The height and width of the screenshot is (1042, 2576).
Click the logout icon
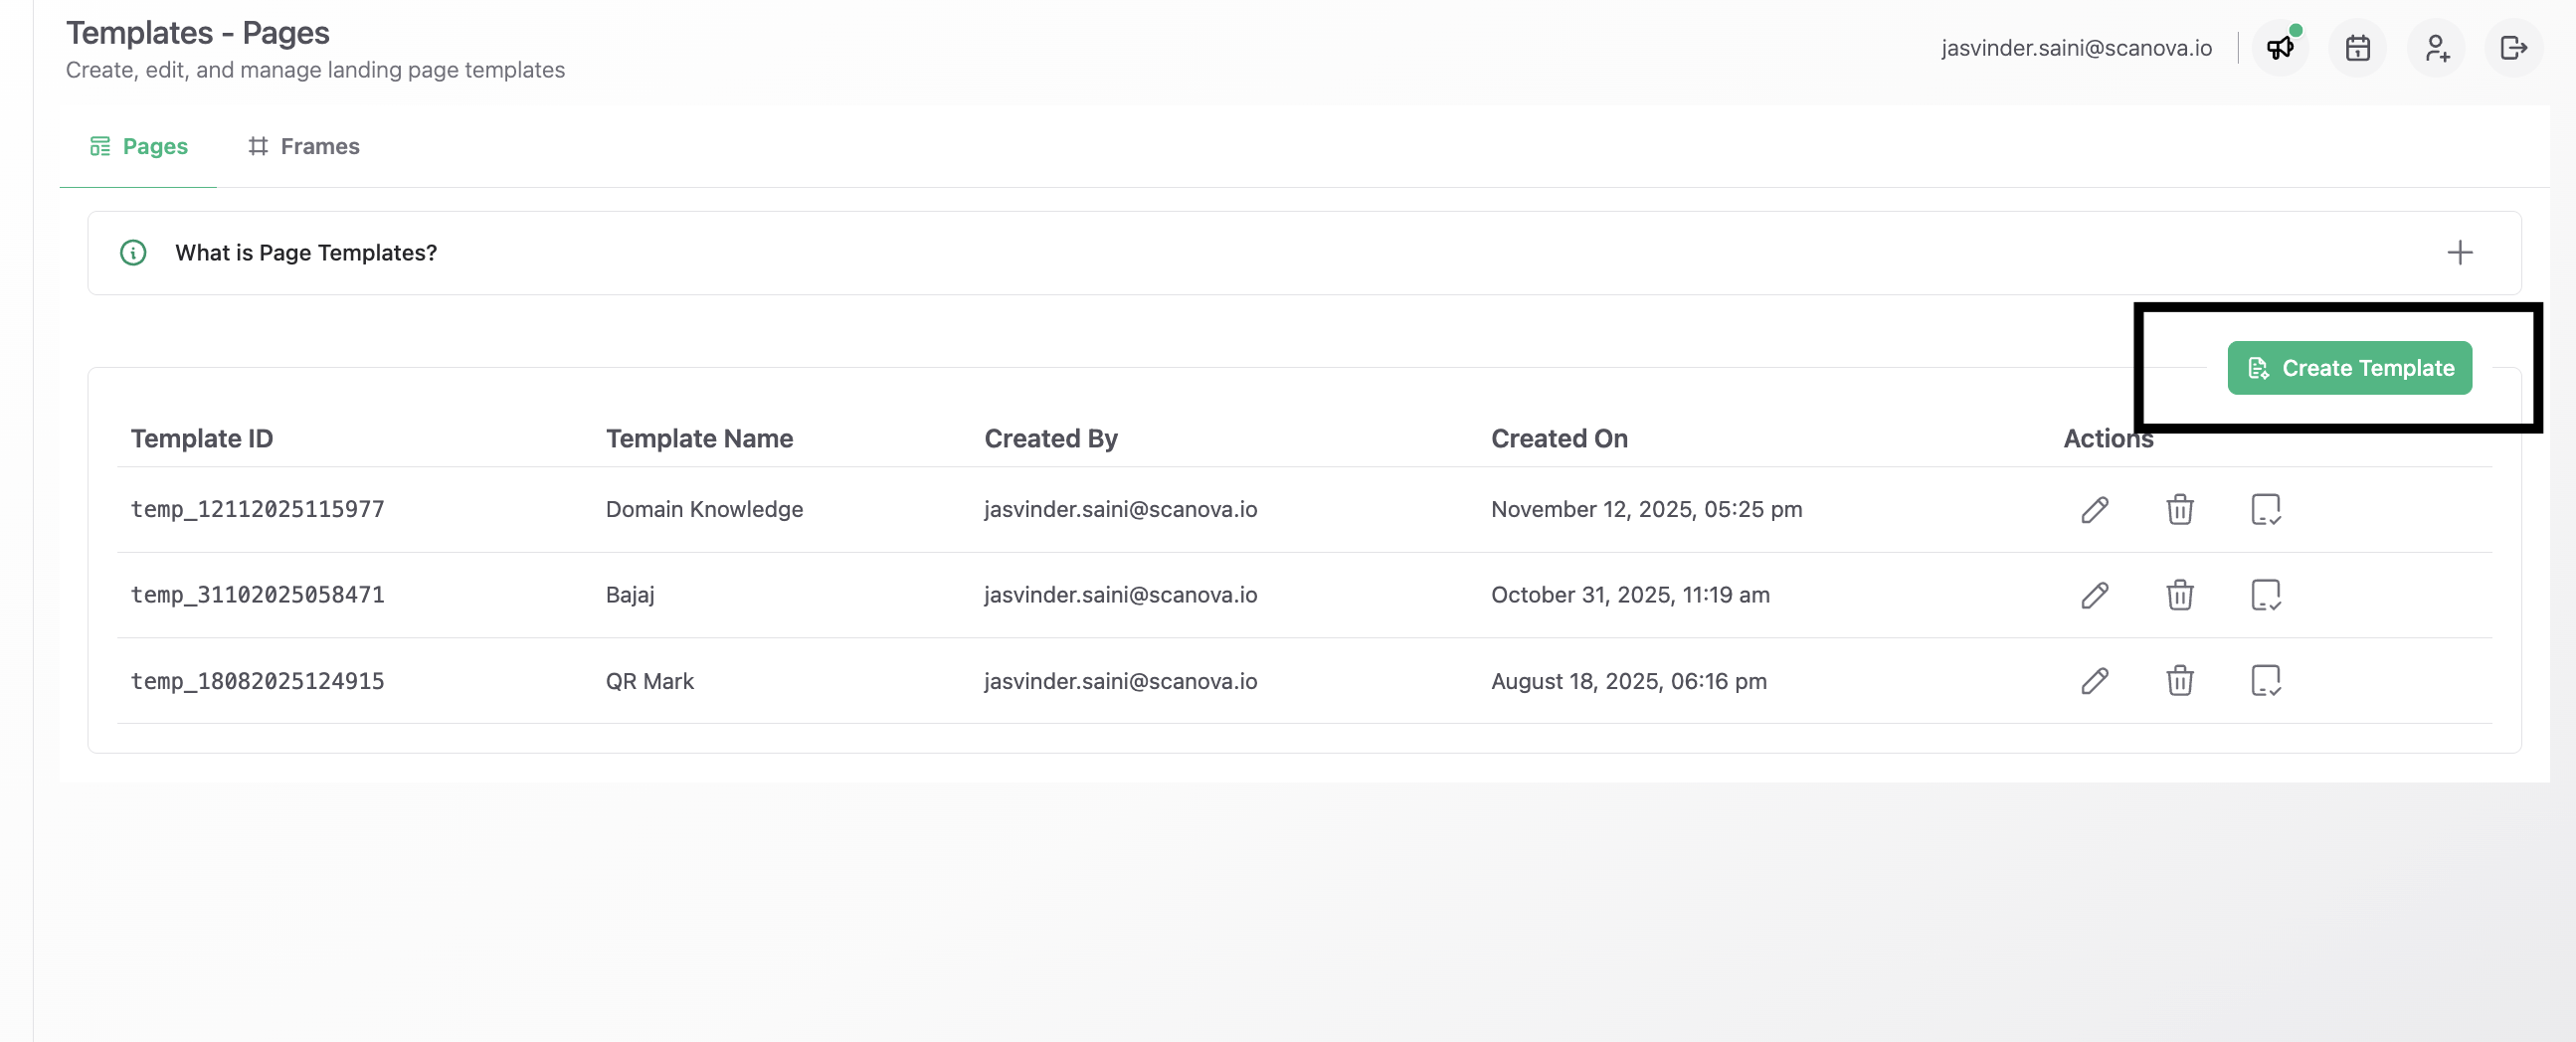tap(2513, 48)
